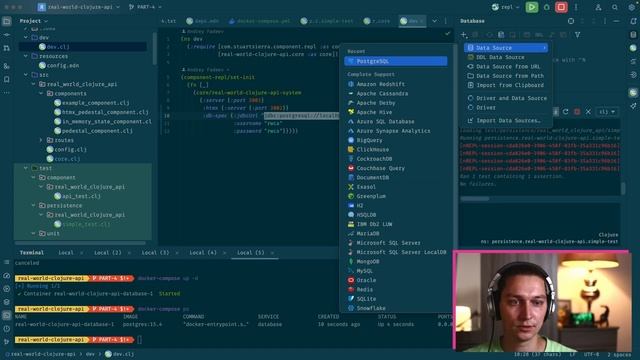Viewport: 640px width, 360px height.
Task: Open the Commit tool window icon in left sidebar
Action: pyautogui.click(x=7, y=35)
